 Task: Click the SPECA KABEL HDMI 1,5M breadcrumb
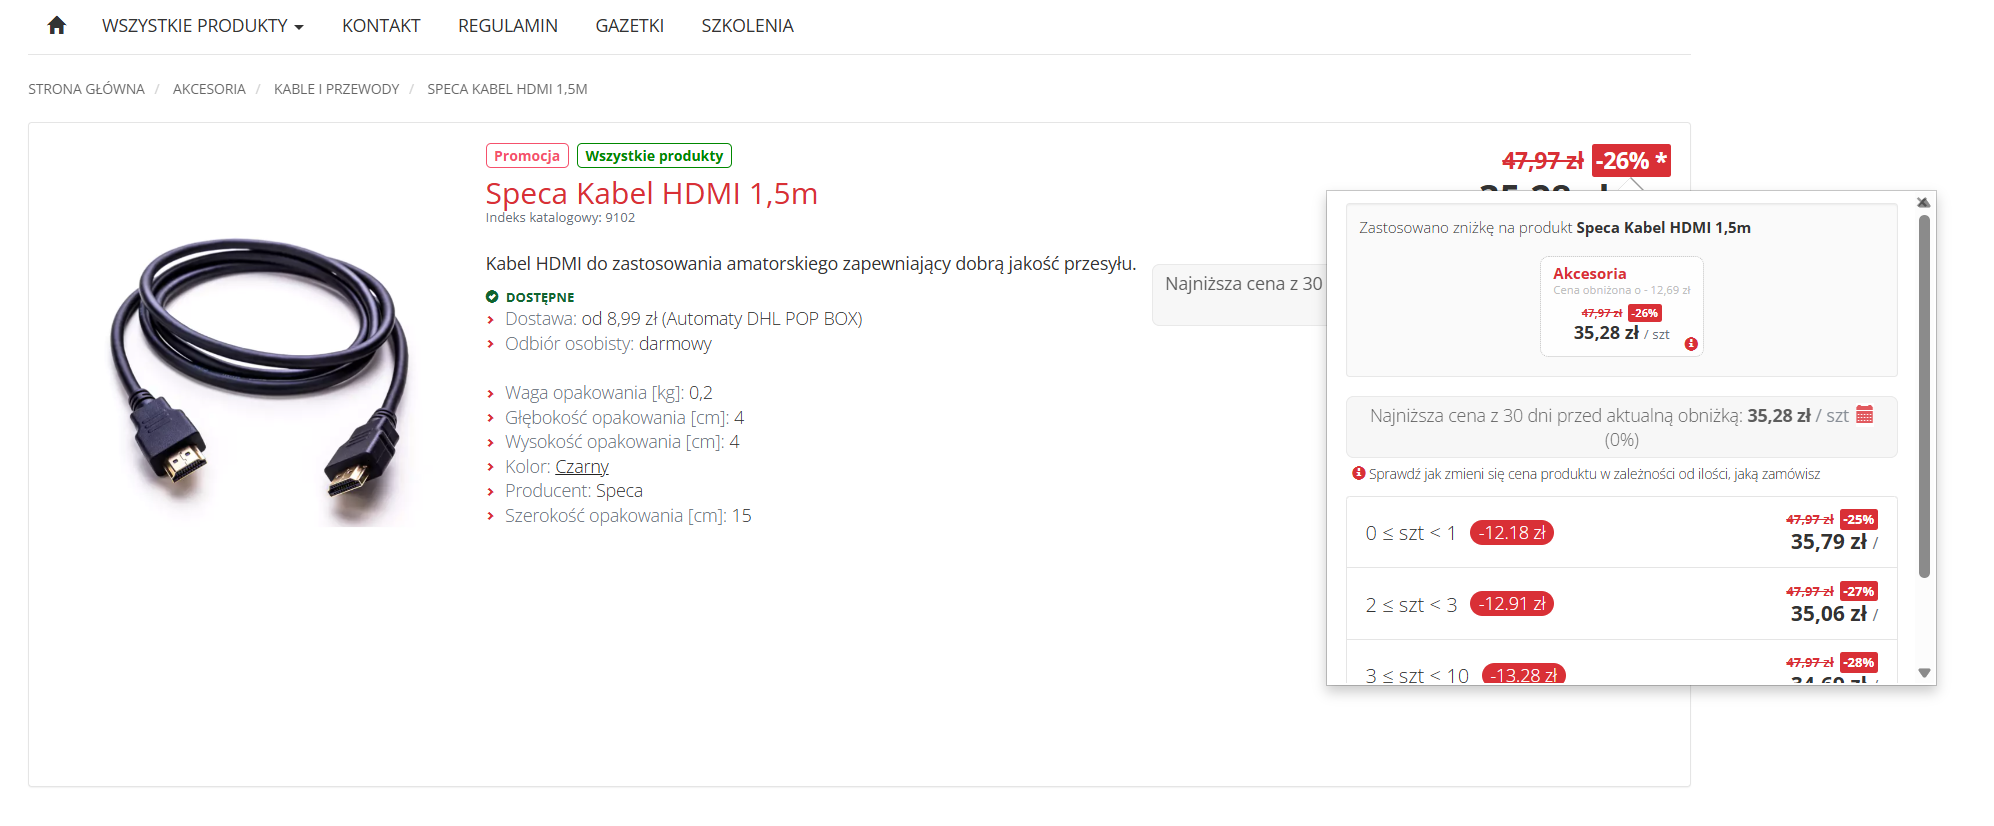pos(507,89)
